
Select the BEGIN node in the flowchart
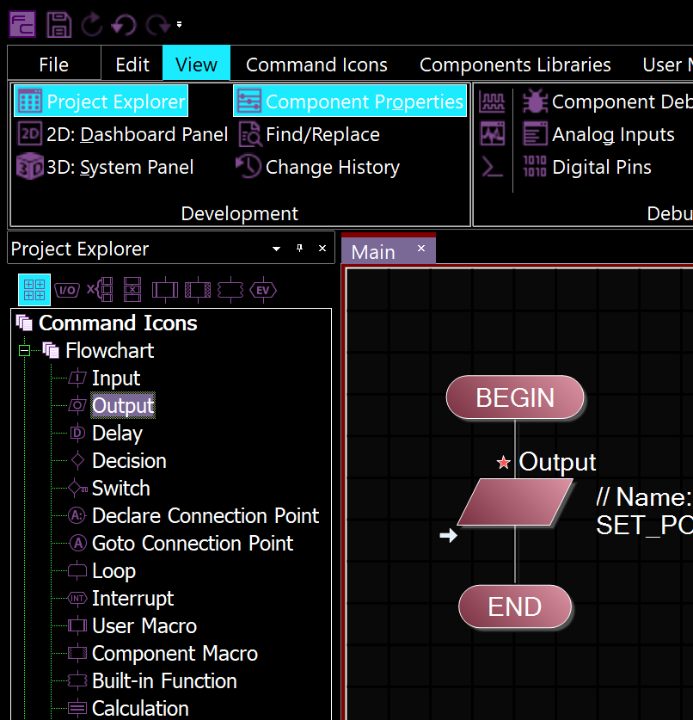[515, 397]
